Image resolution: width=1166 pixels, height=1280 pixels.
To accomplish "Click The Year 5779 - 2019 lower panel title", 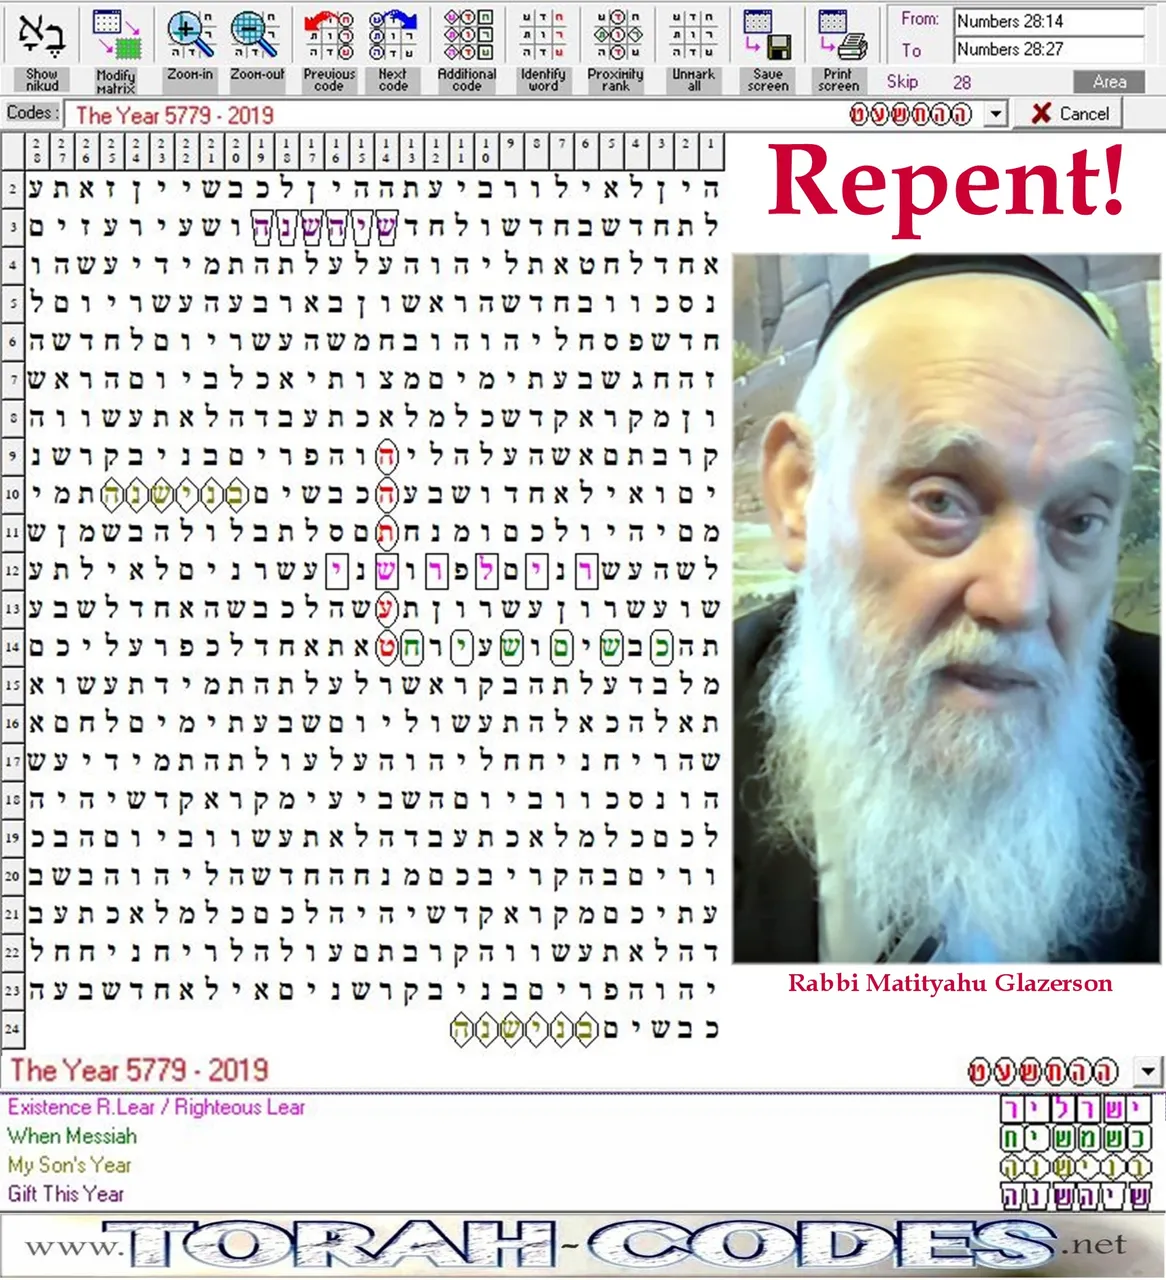I will point(139,1070).
